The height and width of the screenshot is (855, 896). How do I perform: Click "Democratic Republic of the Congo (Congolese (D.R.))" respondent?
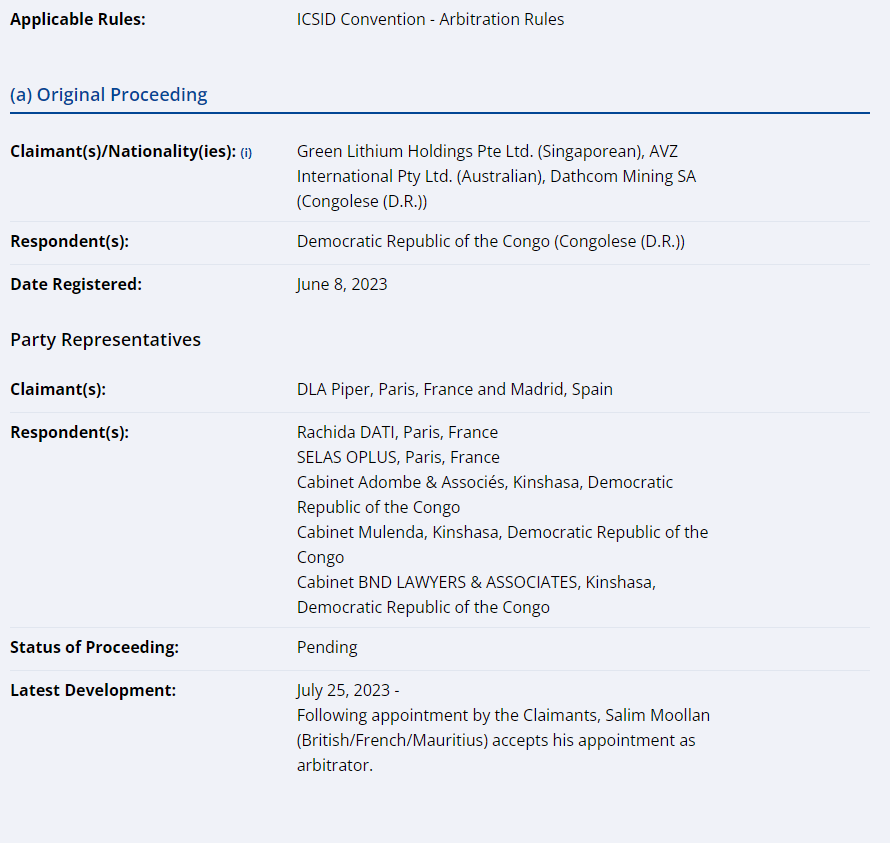(x=490, y=242)
